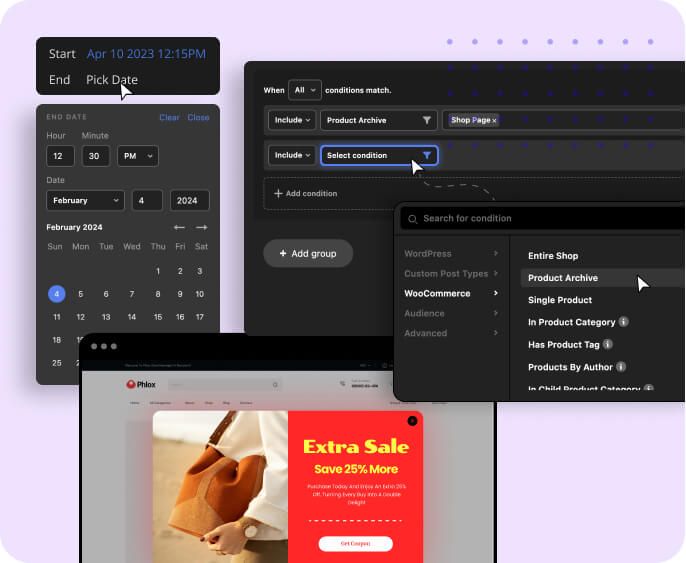This screenshot has height=563, width=686.
Task: Click the Start date Apr 10 2023 12:15PM
Action: click(x=146, y=54)
